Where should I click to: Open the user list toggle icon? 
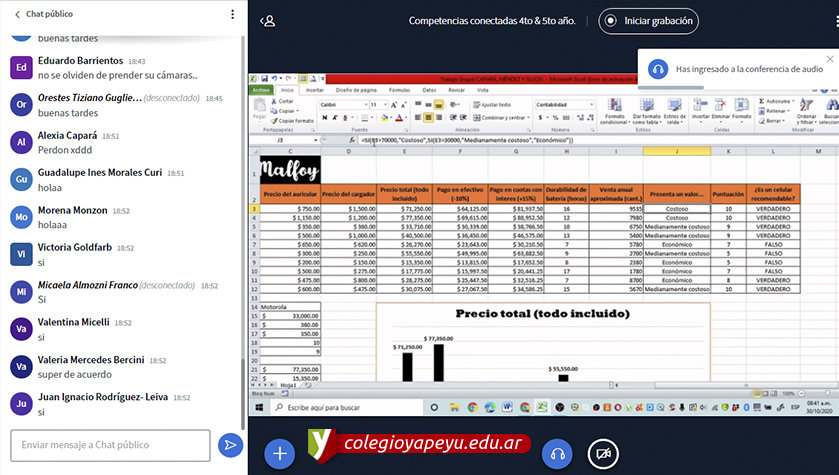267,21
